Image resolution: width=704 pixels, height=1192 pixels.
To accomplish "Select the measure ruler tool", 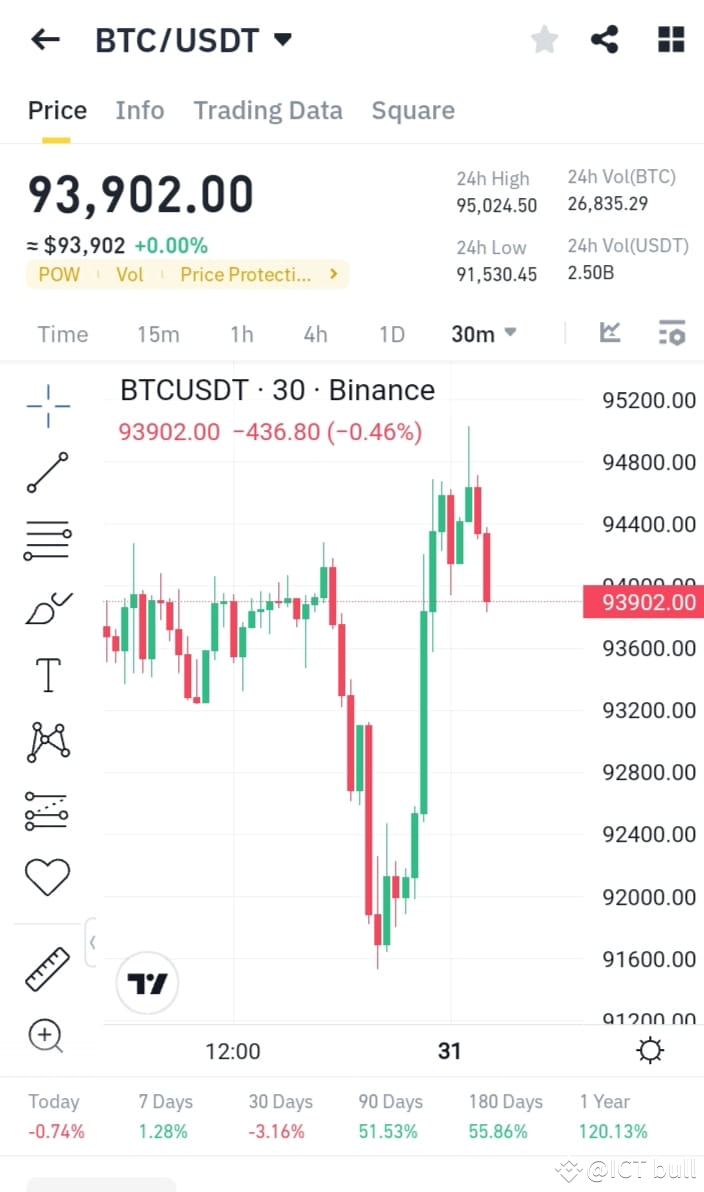I will (46, 968).
